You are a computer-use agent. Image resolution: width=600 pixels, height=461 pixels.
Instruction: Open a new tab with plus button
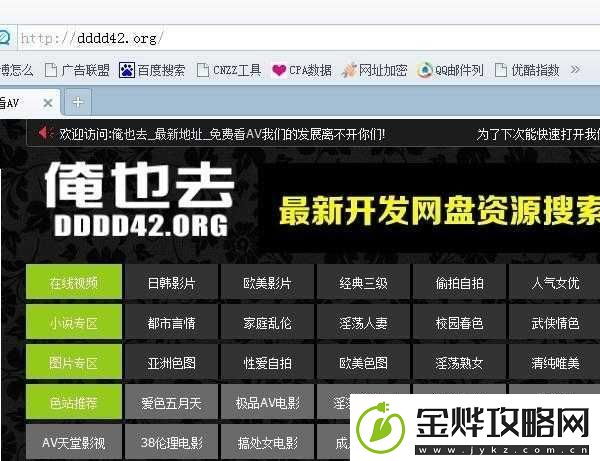tap(78, 102)
